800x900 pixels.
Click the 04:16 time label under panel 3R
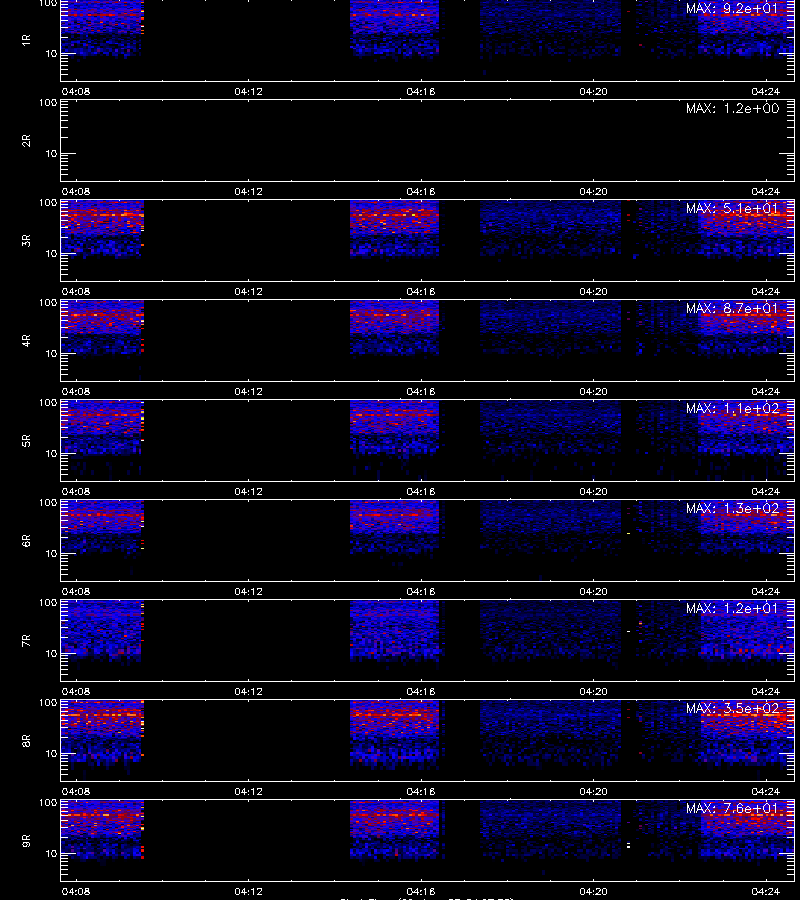[x=421, y=291]
